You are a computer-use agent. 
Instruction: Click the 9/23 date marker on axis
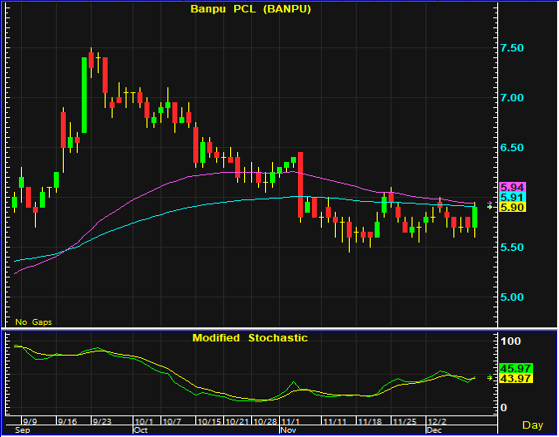coord(102,422)
